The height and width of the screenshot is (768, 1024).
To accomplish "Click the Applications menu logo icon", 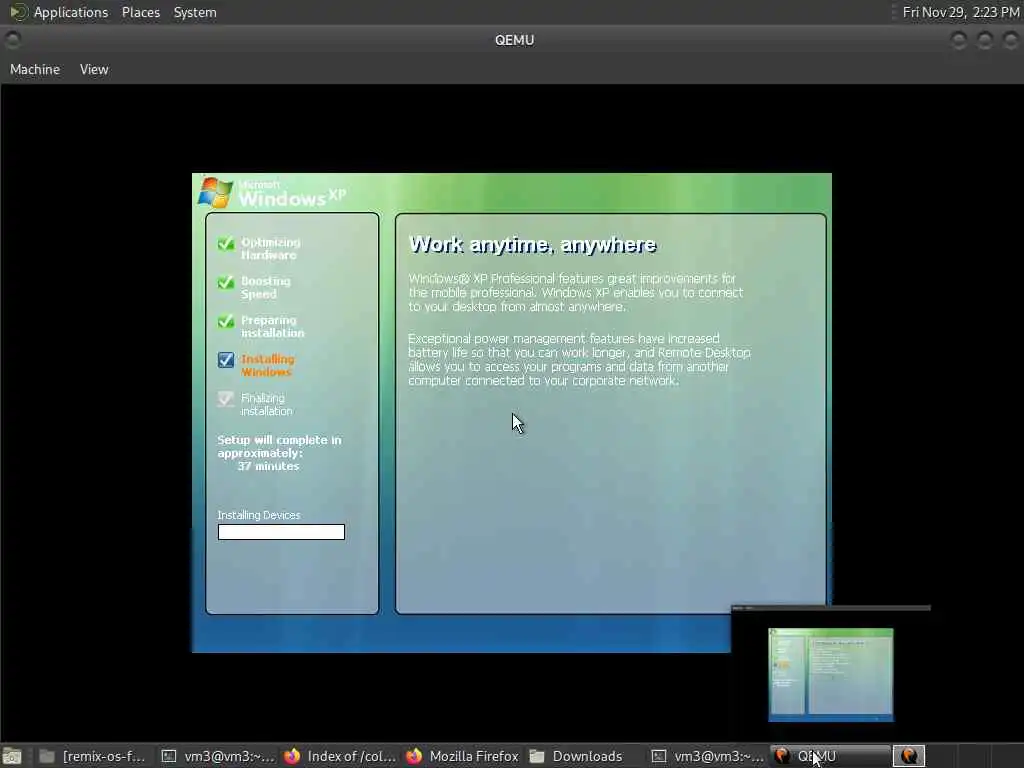I will pyautogui.click(x=18, y=12).
